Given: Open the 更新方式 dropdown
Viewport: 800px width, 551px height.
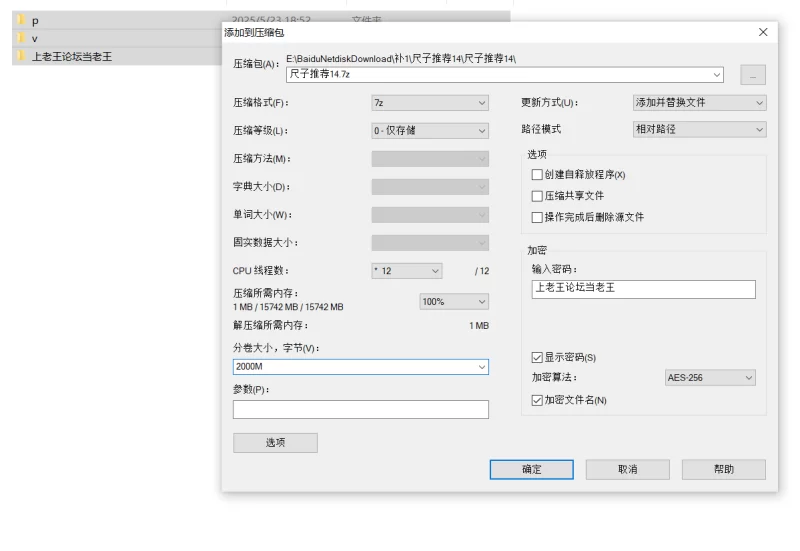Looking at the screenshot, I should tap(699, 103).
